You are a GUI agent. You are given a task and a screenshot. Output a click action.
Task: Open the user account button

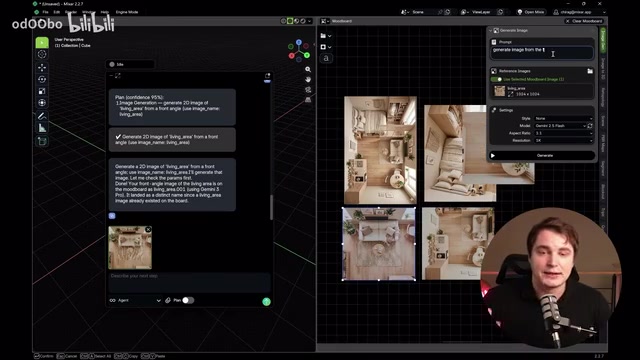tap(579, 12)
